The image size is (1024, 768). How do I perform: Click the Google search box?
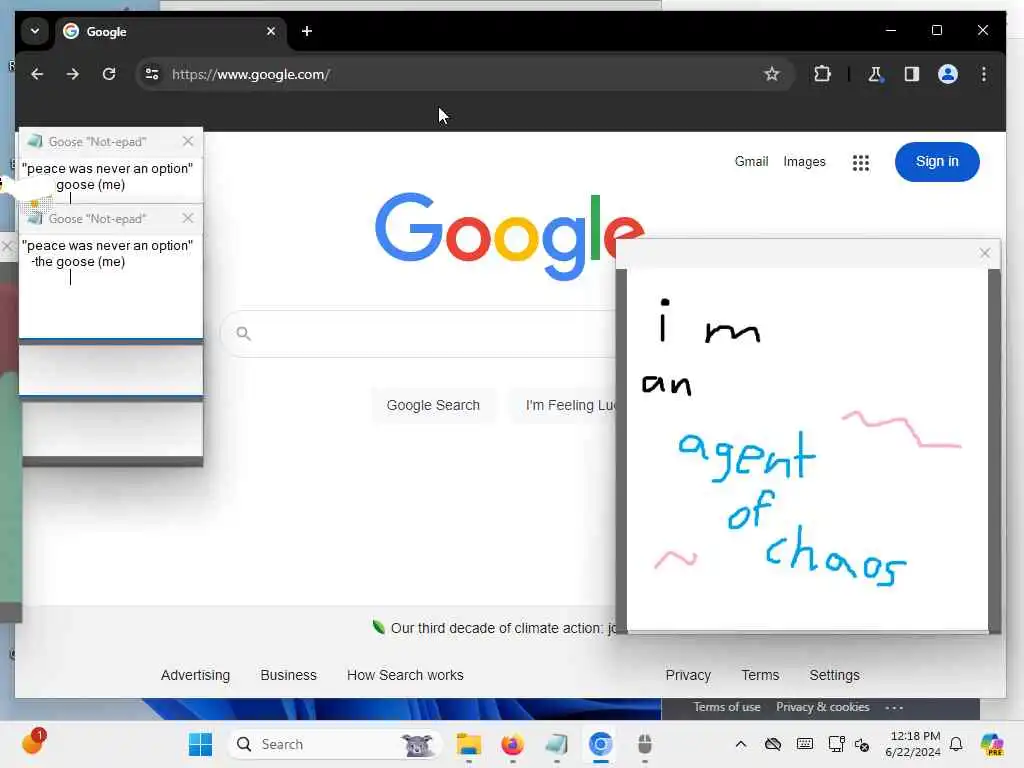tap(418, 334)
